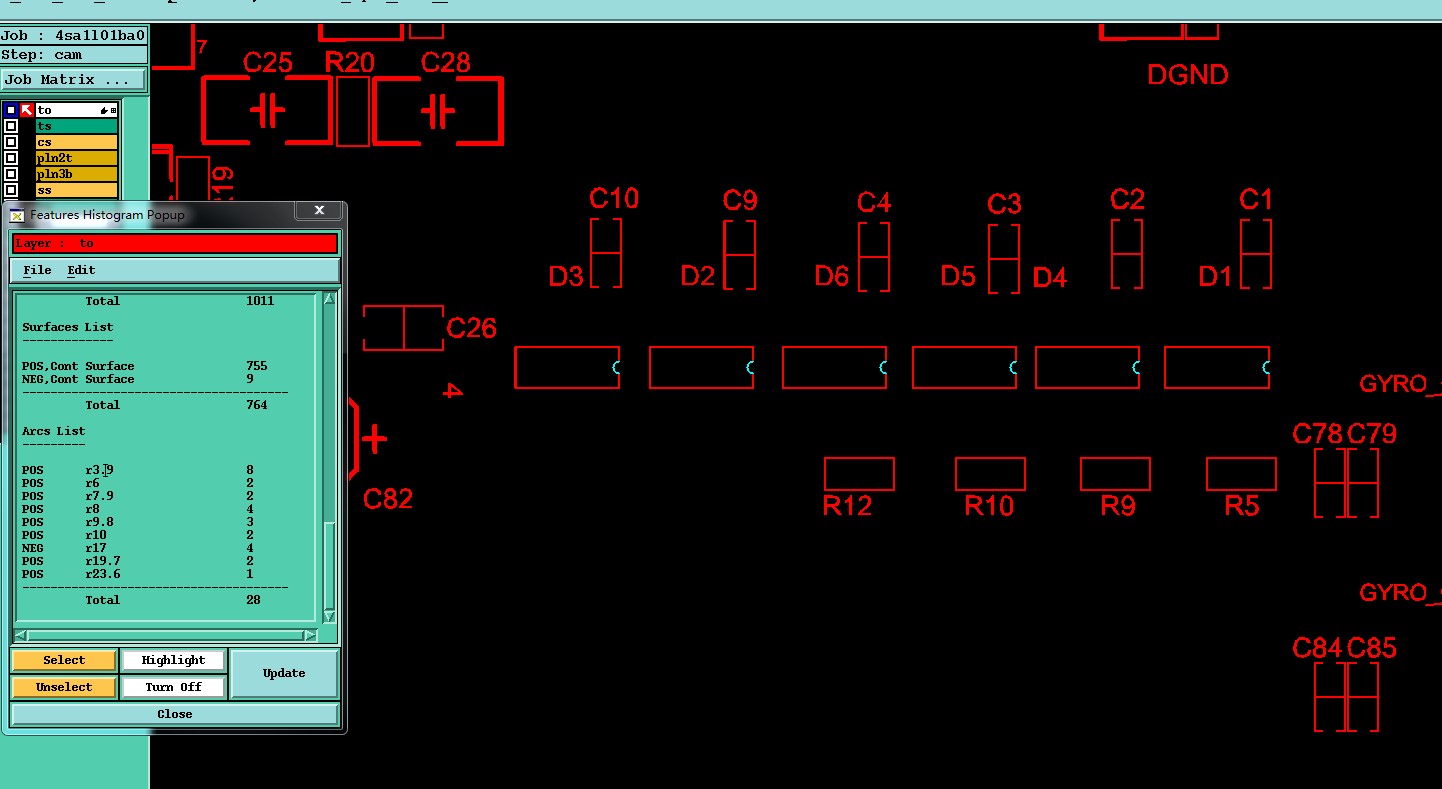Click the orange Select button
The width and height of the screenshot is (1442, 789).
63,660
